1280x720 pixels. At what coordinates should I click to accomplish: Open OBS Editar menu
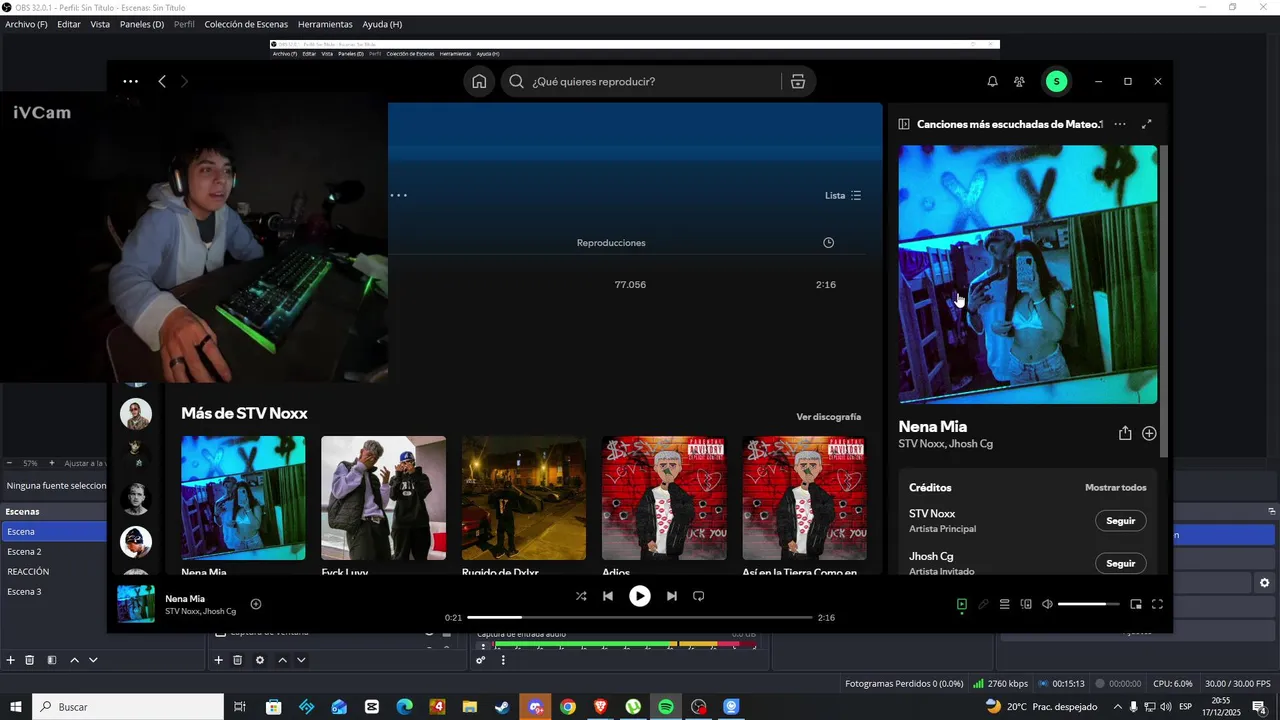[69, 24]
